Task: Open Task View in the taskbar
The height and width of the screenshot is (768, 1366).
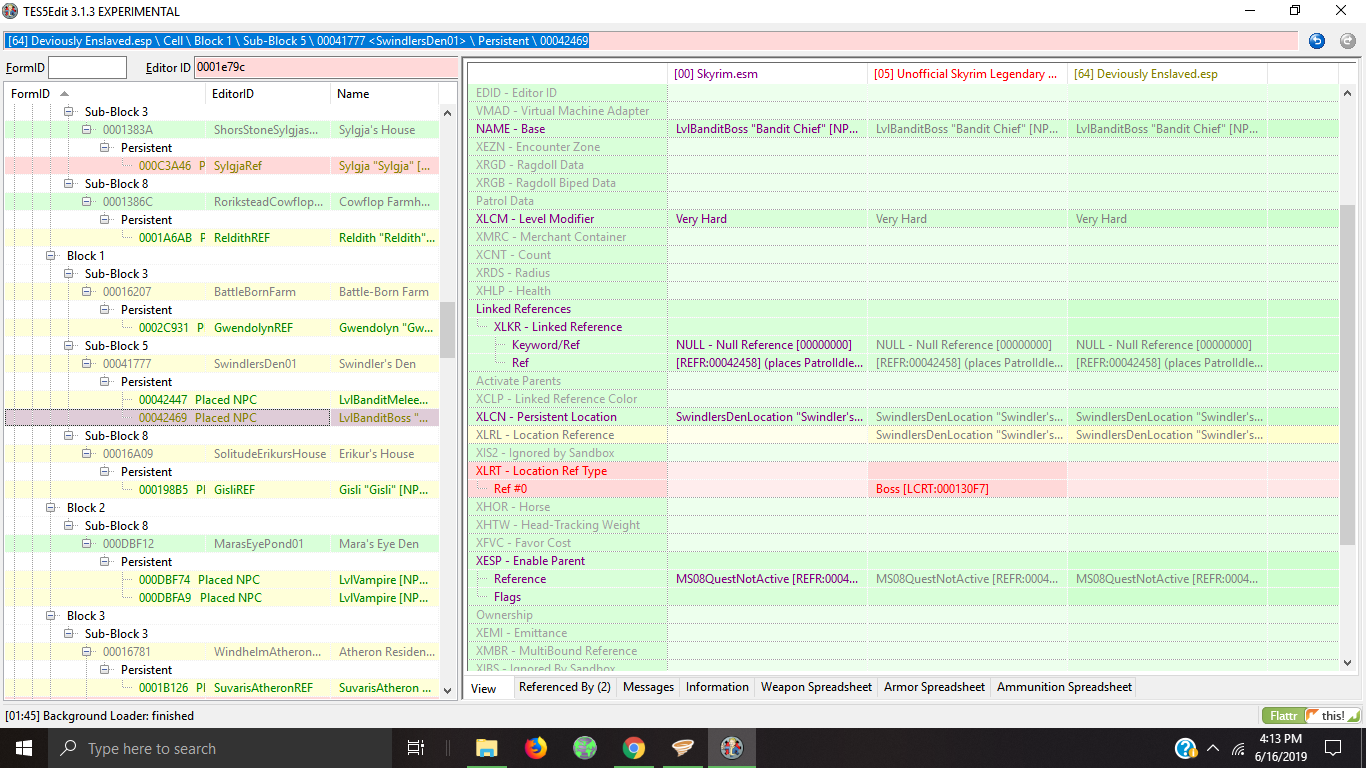Action: coord(416,748)
